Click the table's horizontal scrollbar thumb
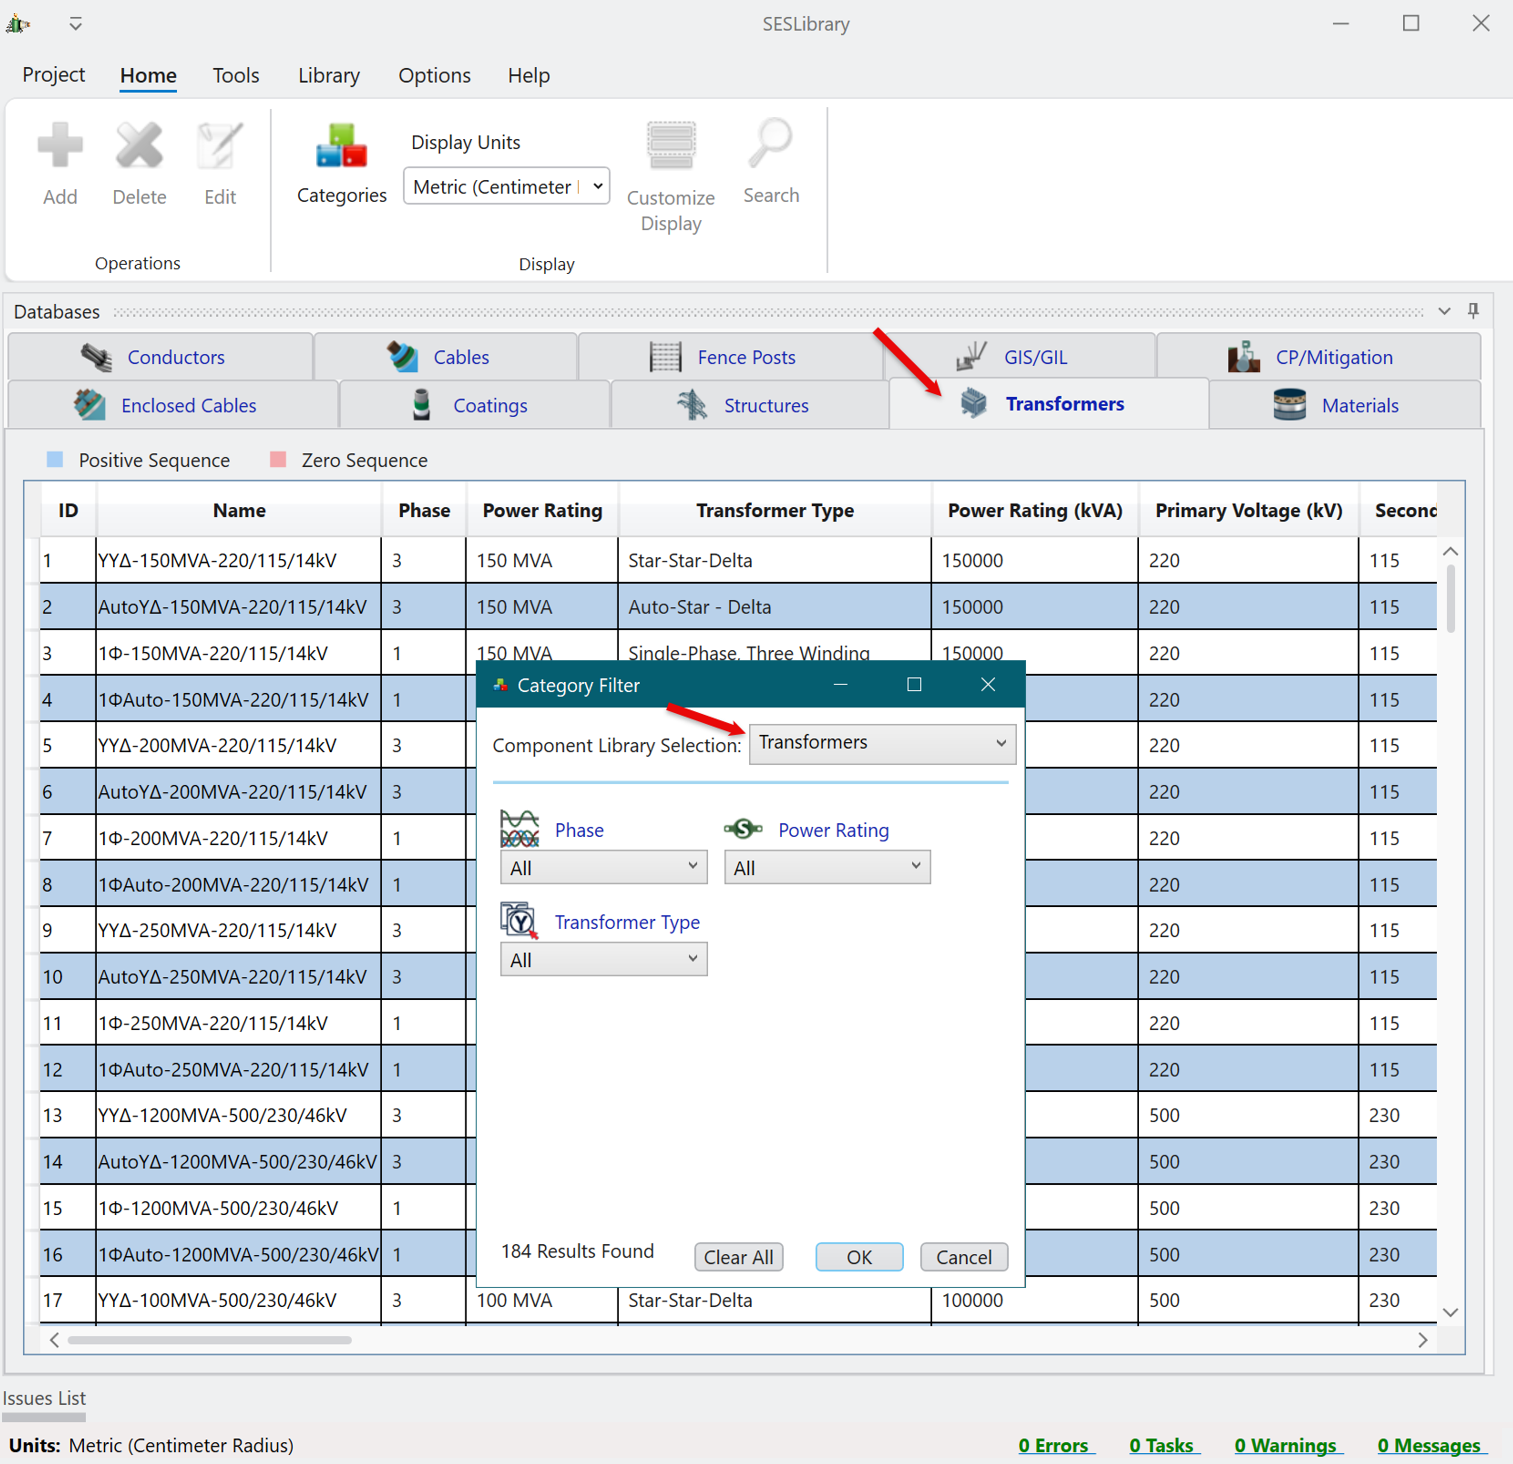Viewport: 1513px width, 1464px height. coord(210,1340)
